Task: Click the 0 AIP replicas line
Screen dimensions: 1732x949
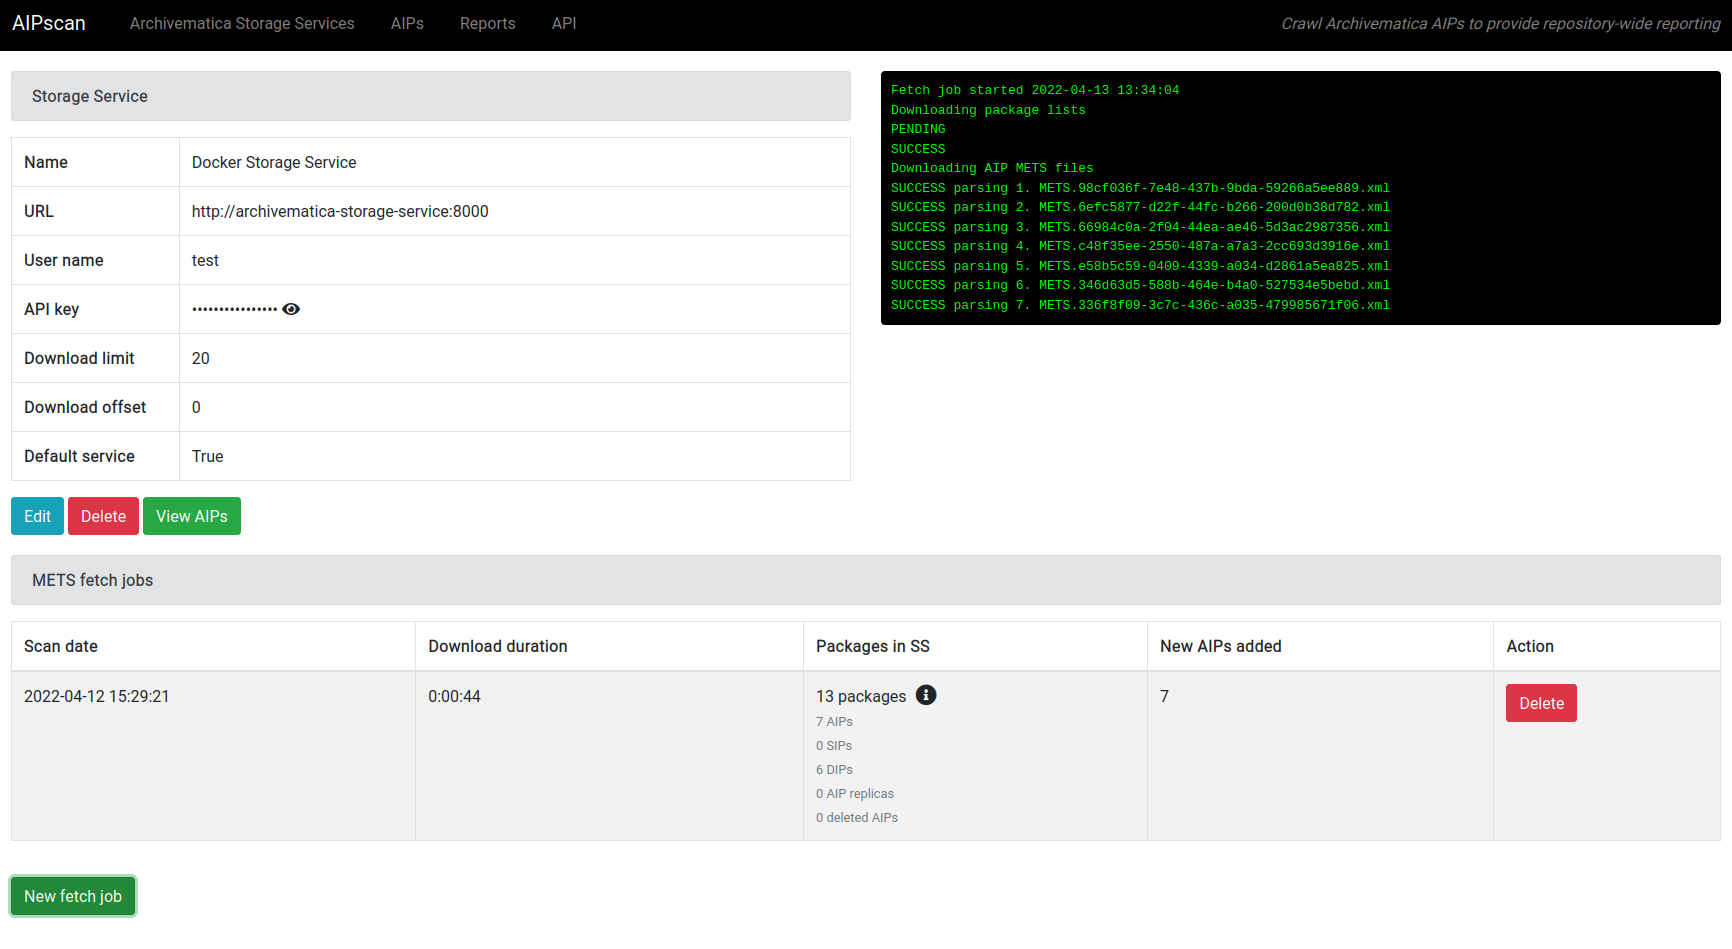Action: (855, 794)
